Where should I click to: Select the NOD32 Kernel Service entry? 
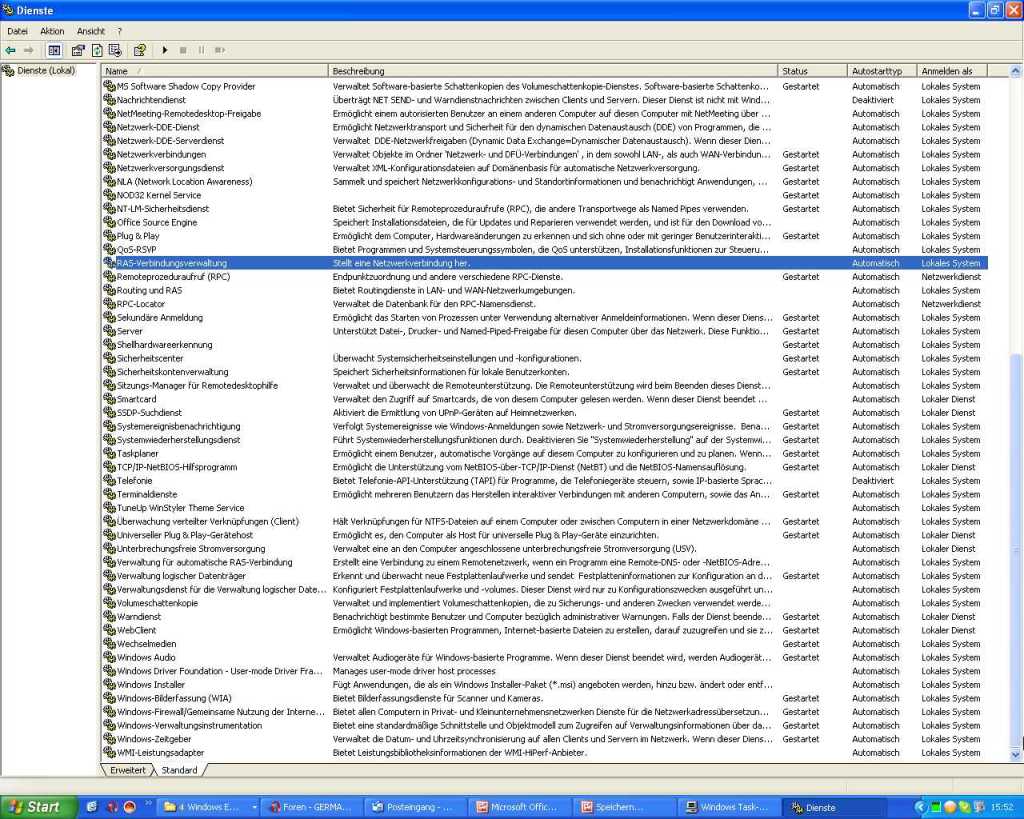point(159,195)
